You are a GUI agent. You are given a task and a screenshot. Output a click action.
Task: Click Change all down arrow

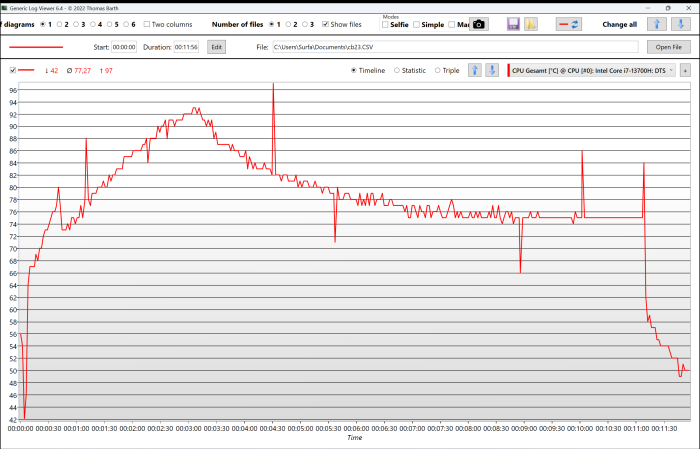point(681,25)
